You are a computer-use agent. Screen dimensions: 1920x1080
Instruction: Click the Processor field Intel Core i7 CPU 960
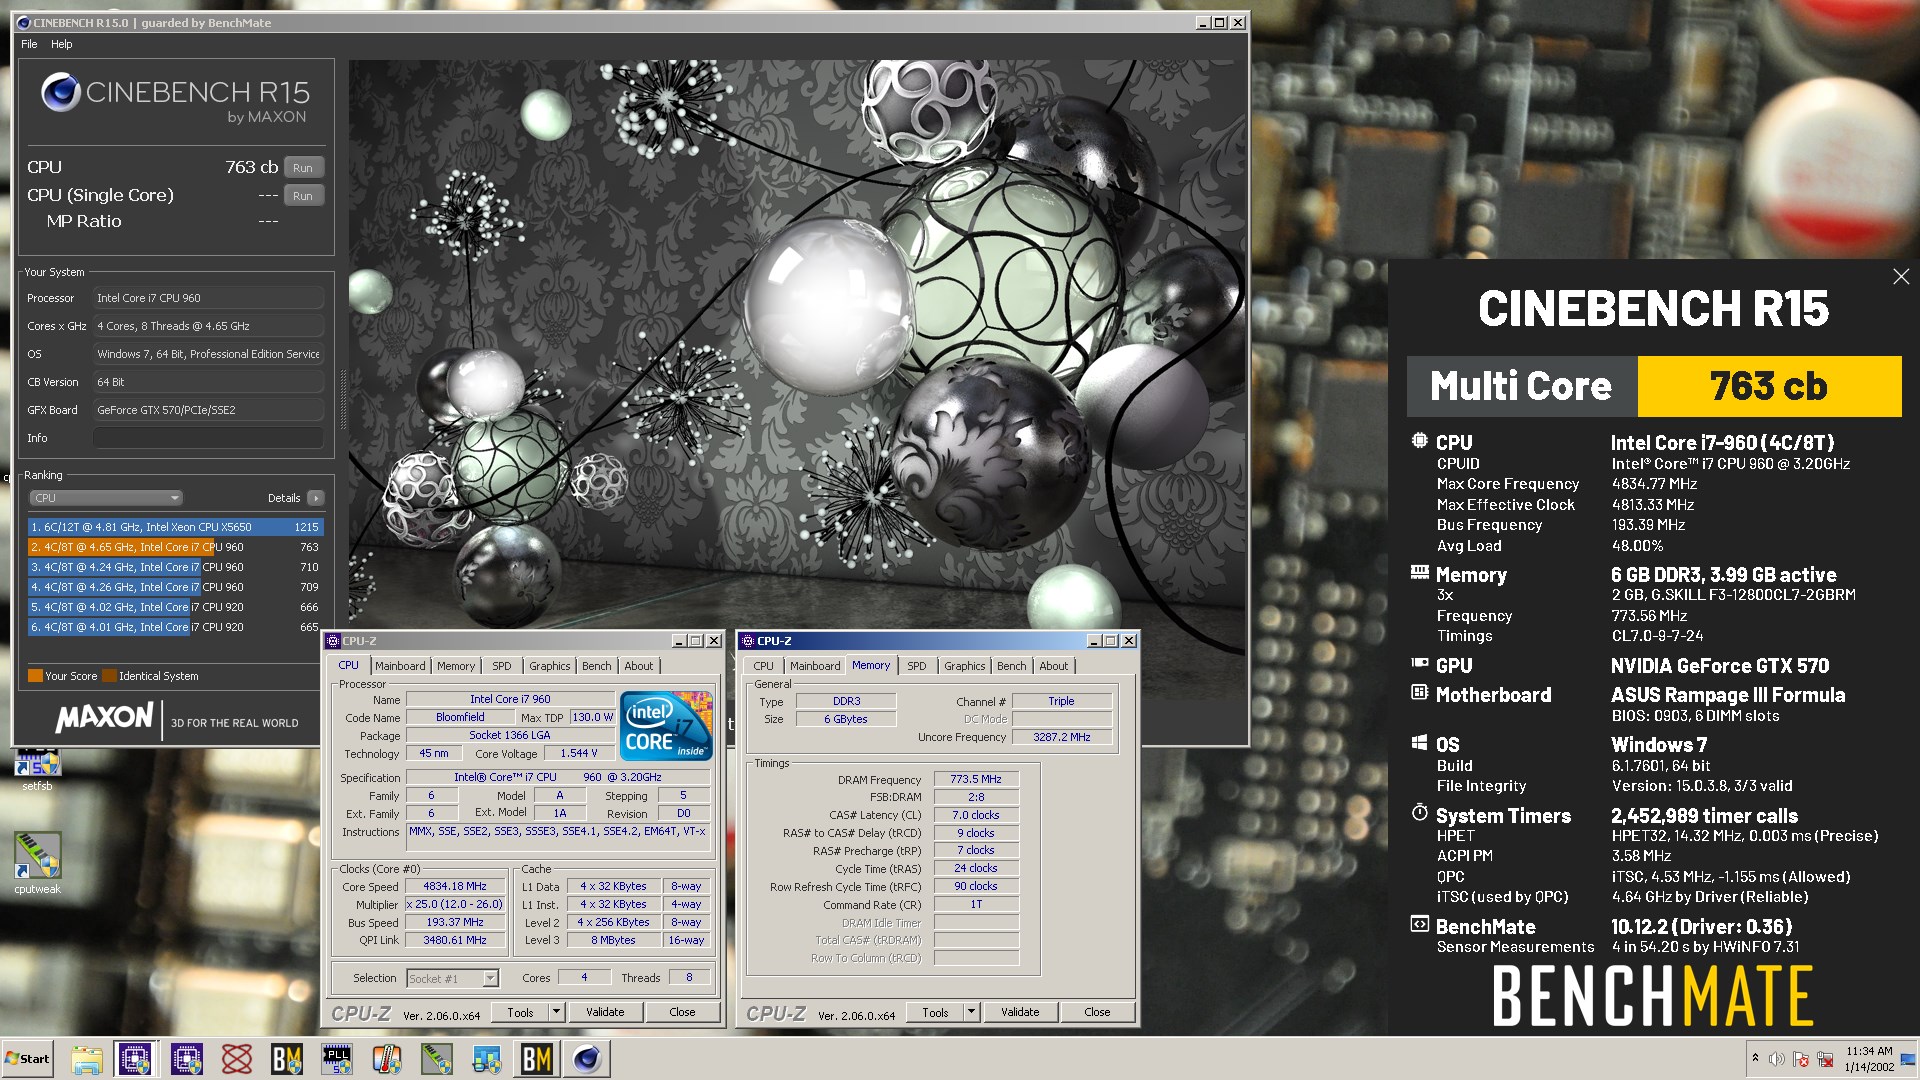tap(208, 298)
